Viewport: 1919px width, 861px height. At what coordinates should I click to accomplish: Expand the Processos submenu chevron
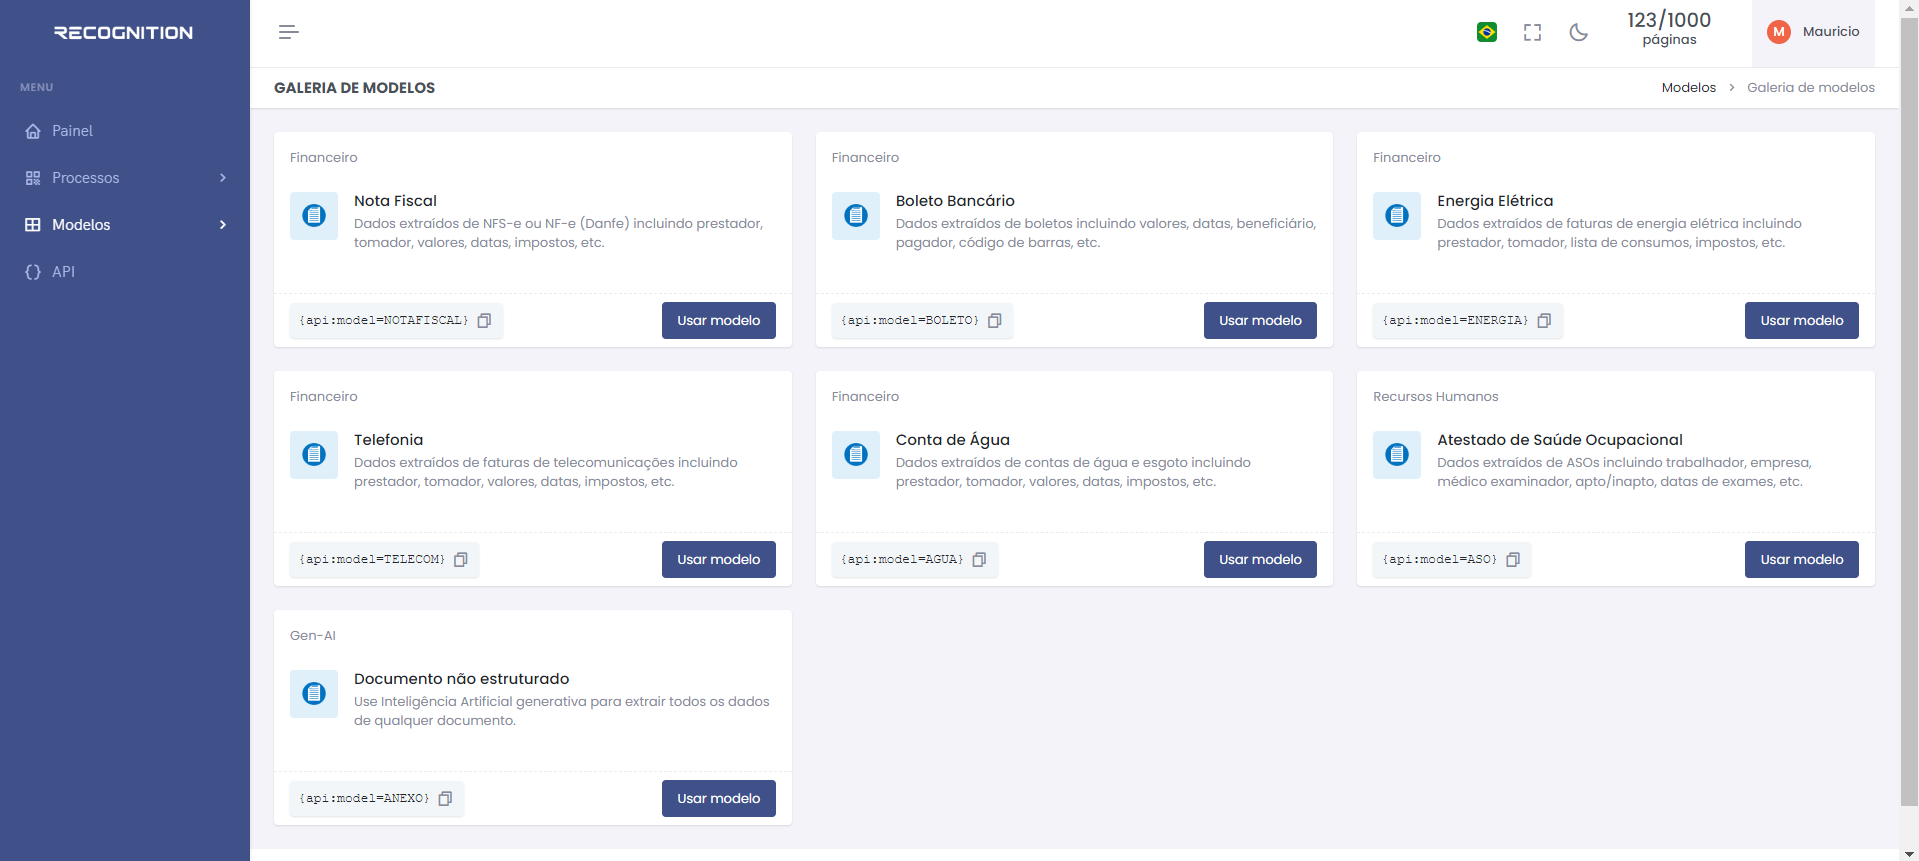(223, 178)
